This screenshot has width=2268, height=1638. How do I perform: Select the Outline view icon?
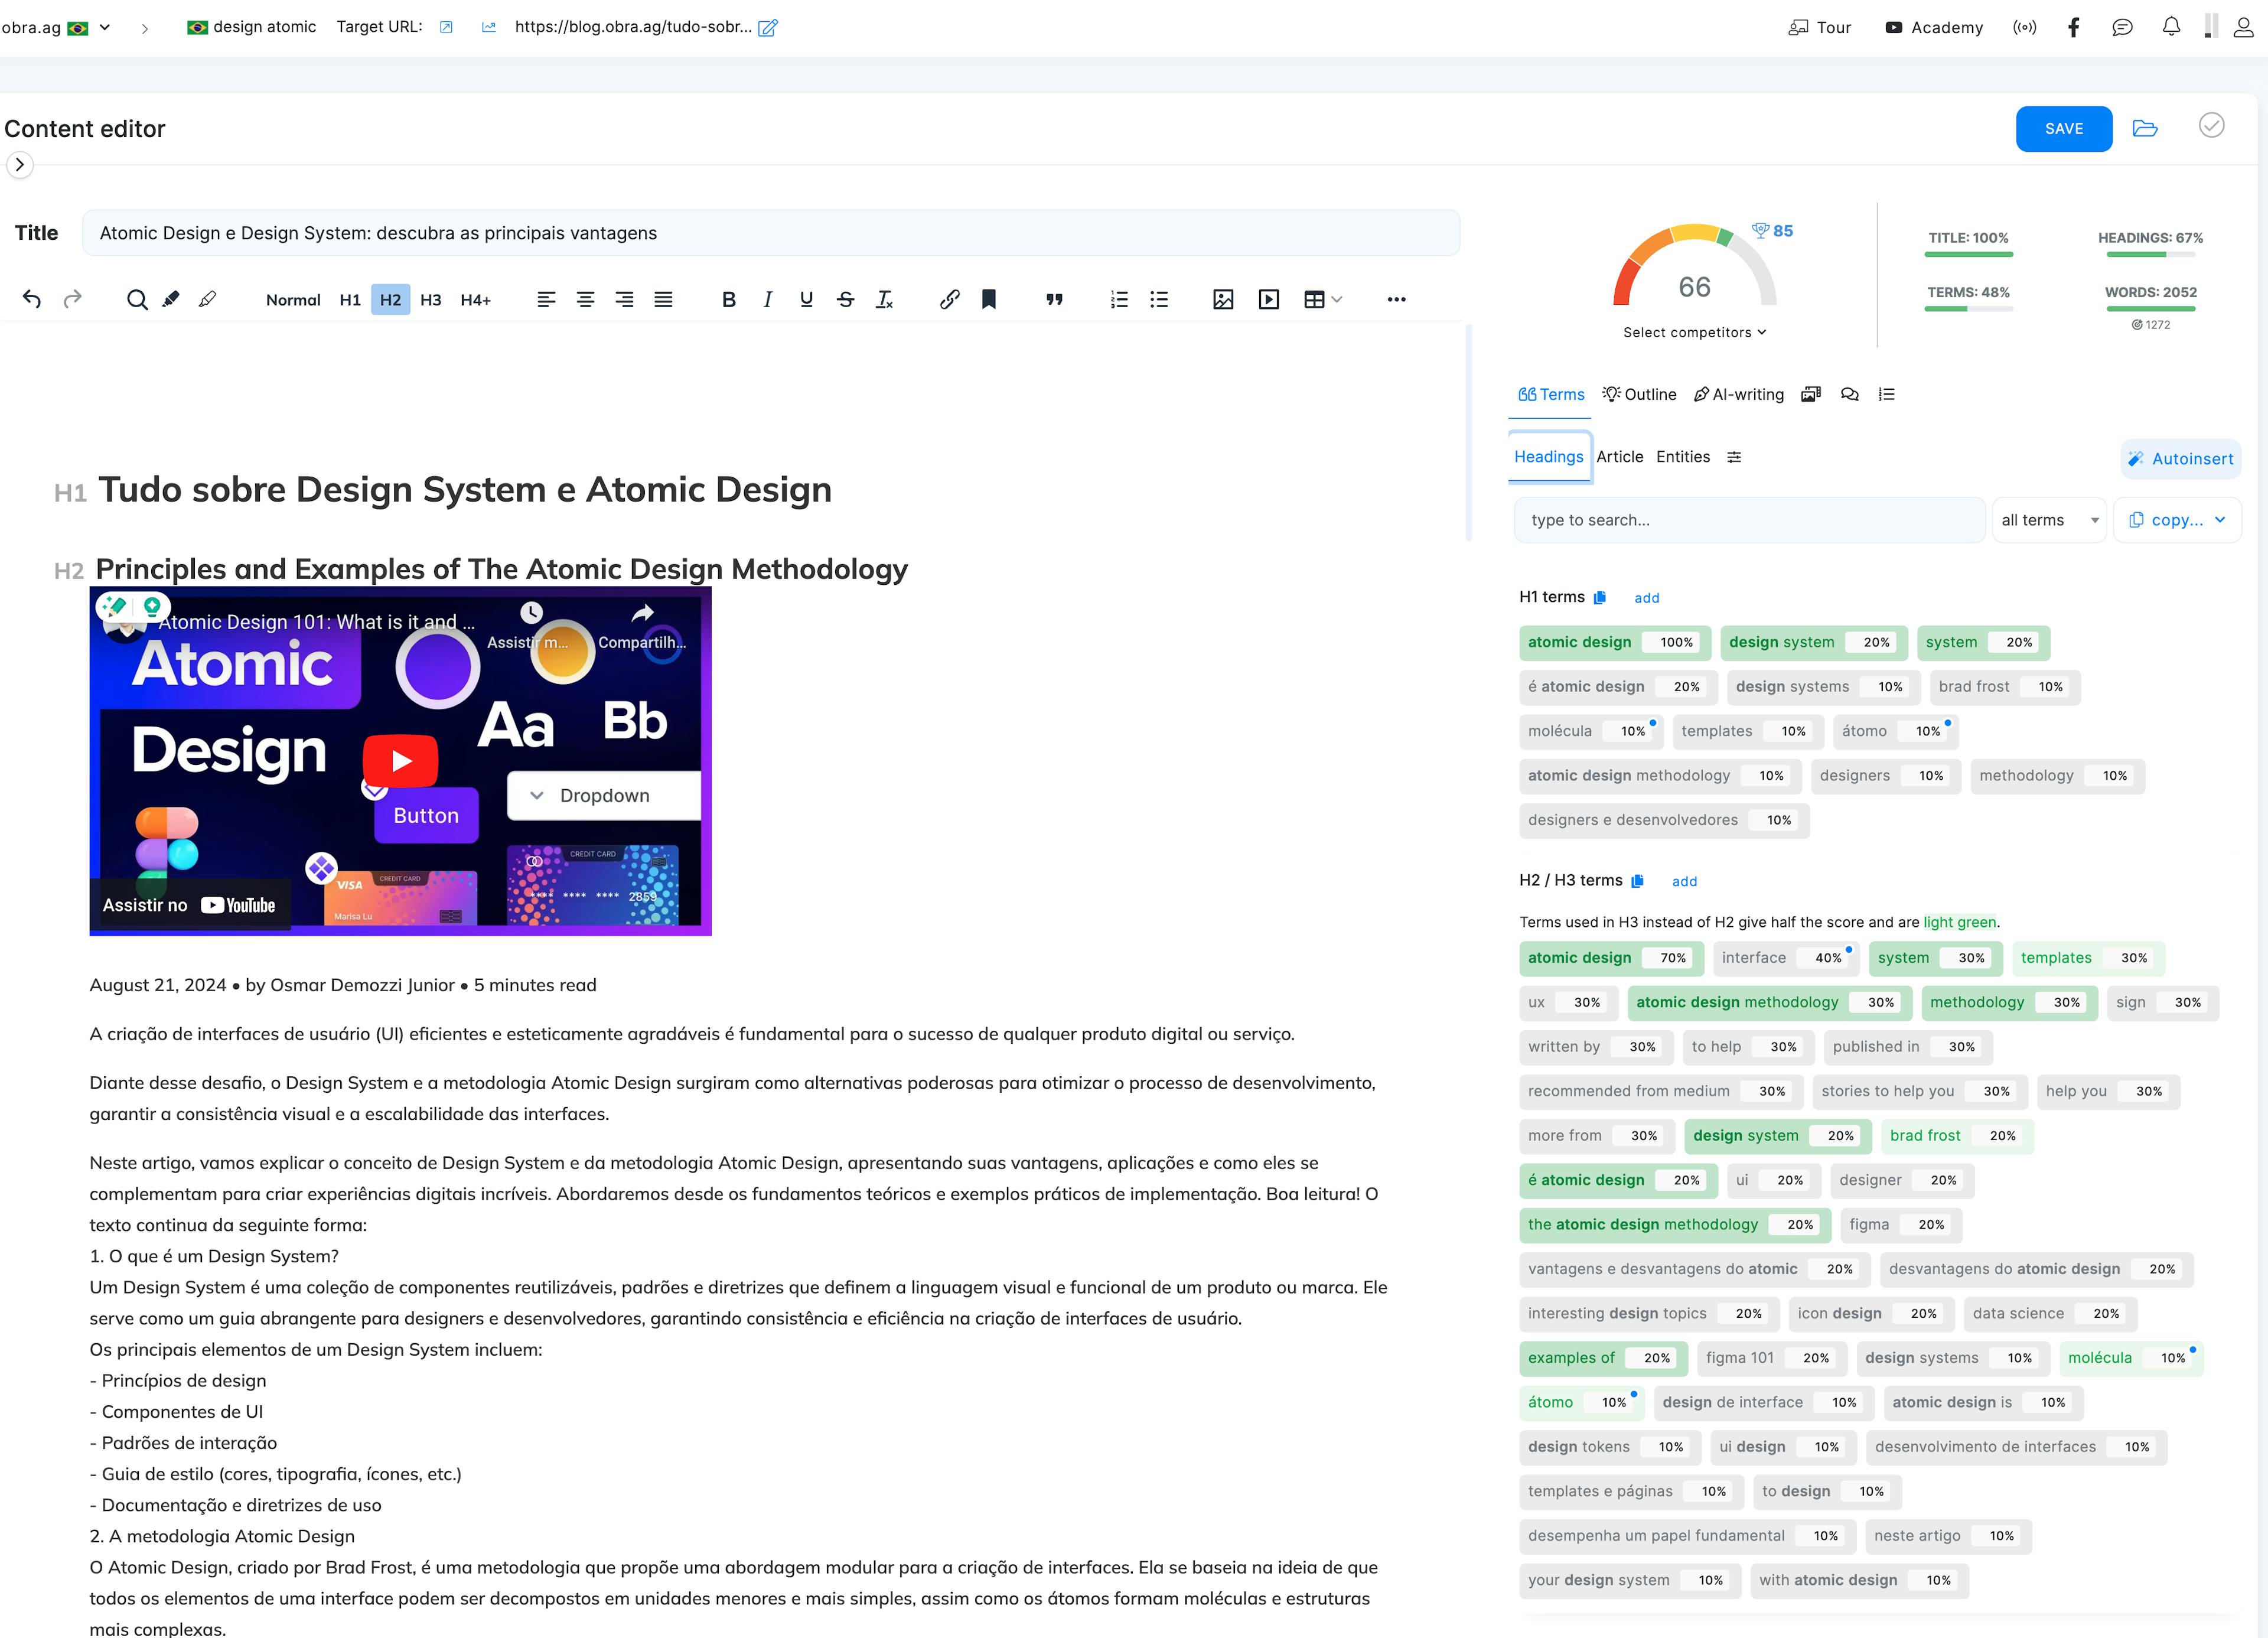coord(1611,394)
